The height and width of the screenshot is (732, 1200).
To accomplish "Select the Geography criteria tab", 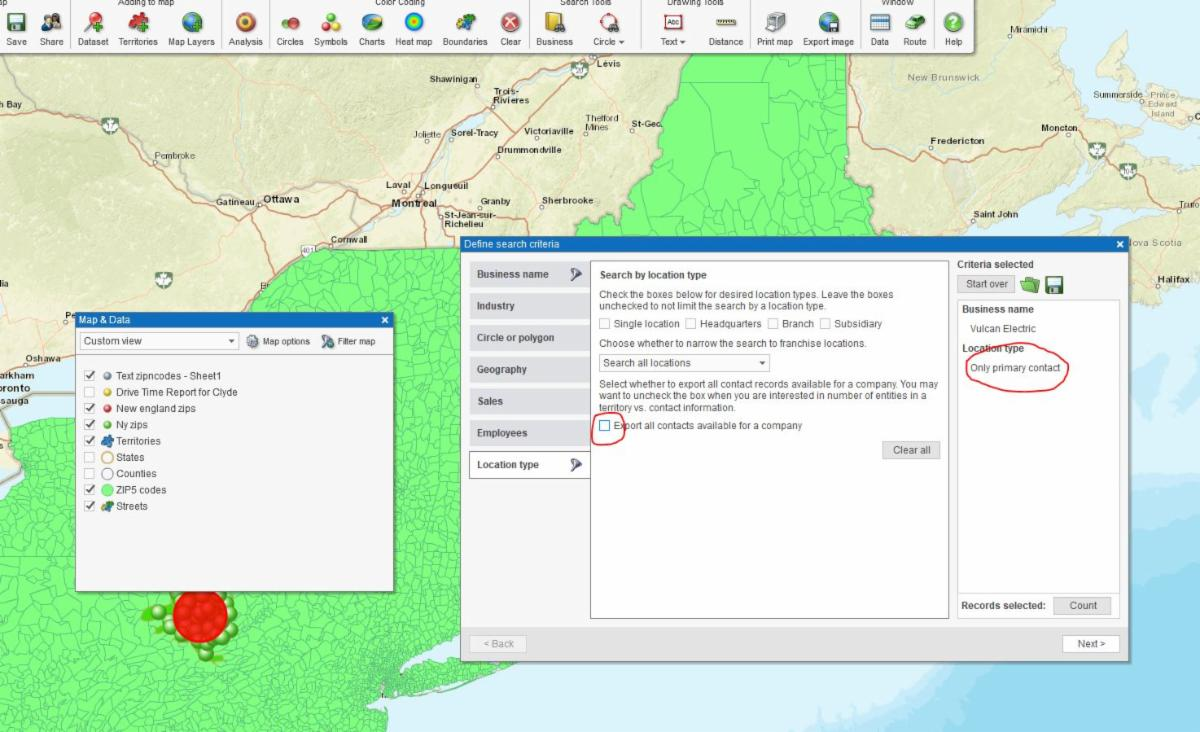I will coord(529,369).
